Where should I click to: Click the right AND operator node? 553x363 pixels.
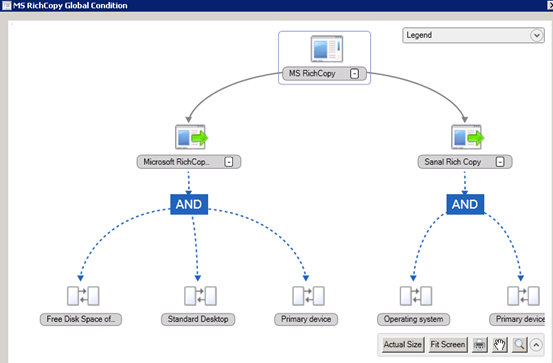465,204
